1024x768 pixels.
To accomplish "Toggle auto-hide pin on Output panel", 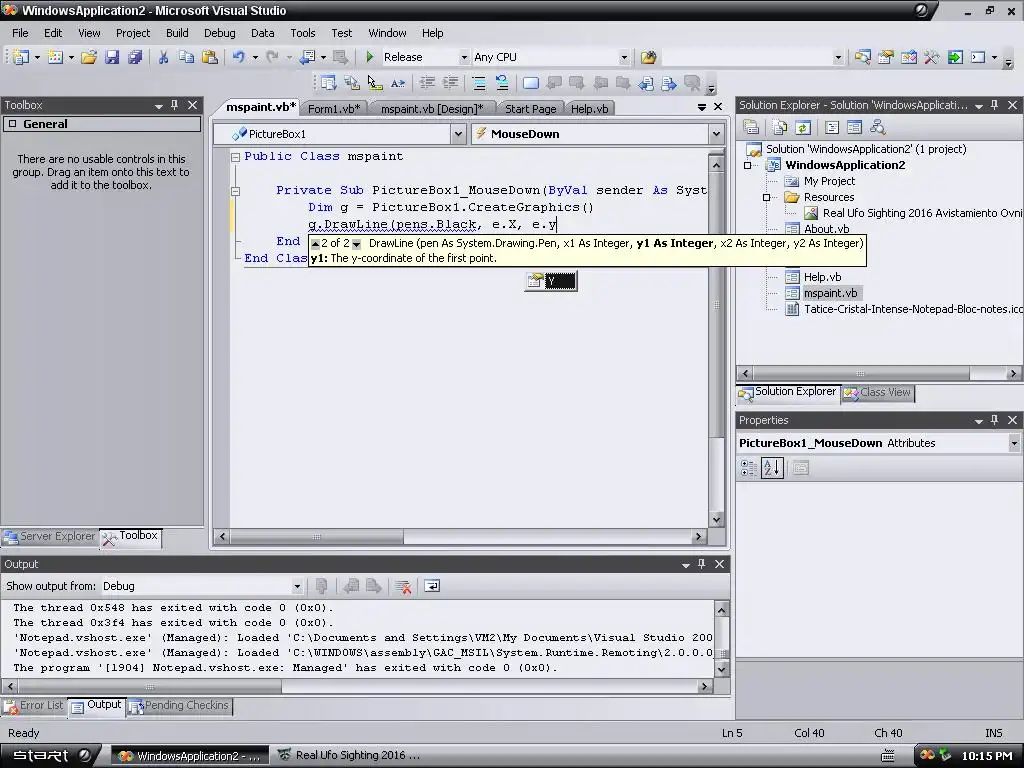I will click(x=701, y=564).
